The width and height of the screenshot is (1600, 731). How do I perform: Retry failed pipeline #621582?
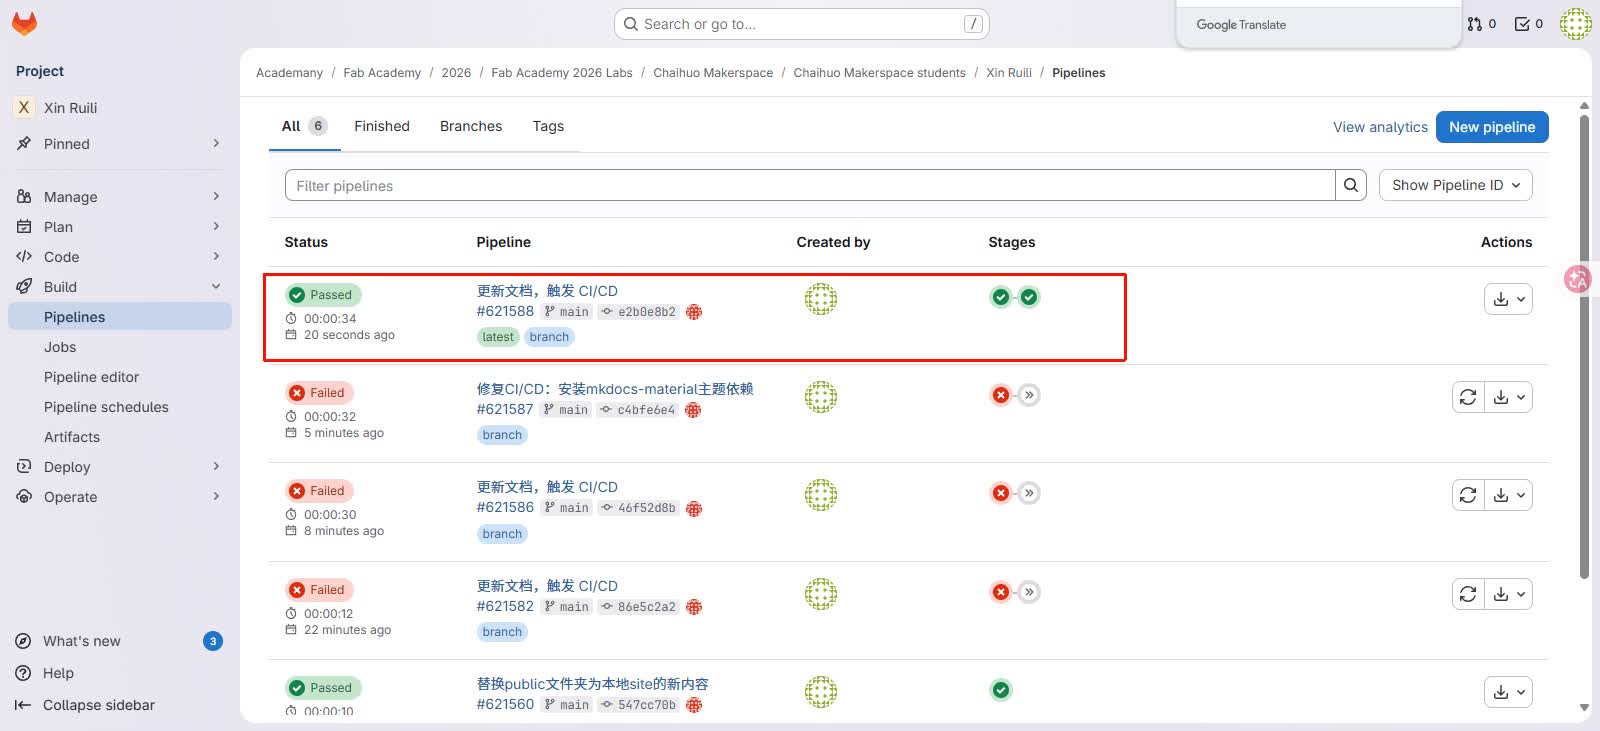click(1468, 594)
